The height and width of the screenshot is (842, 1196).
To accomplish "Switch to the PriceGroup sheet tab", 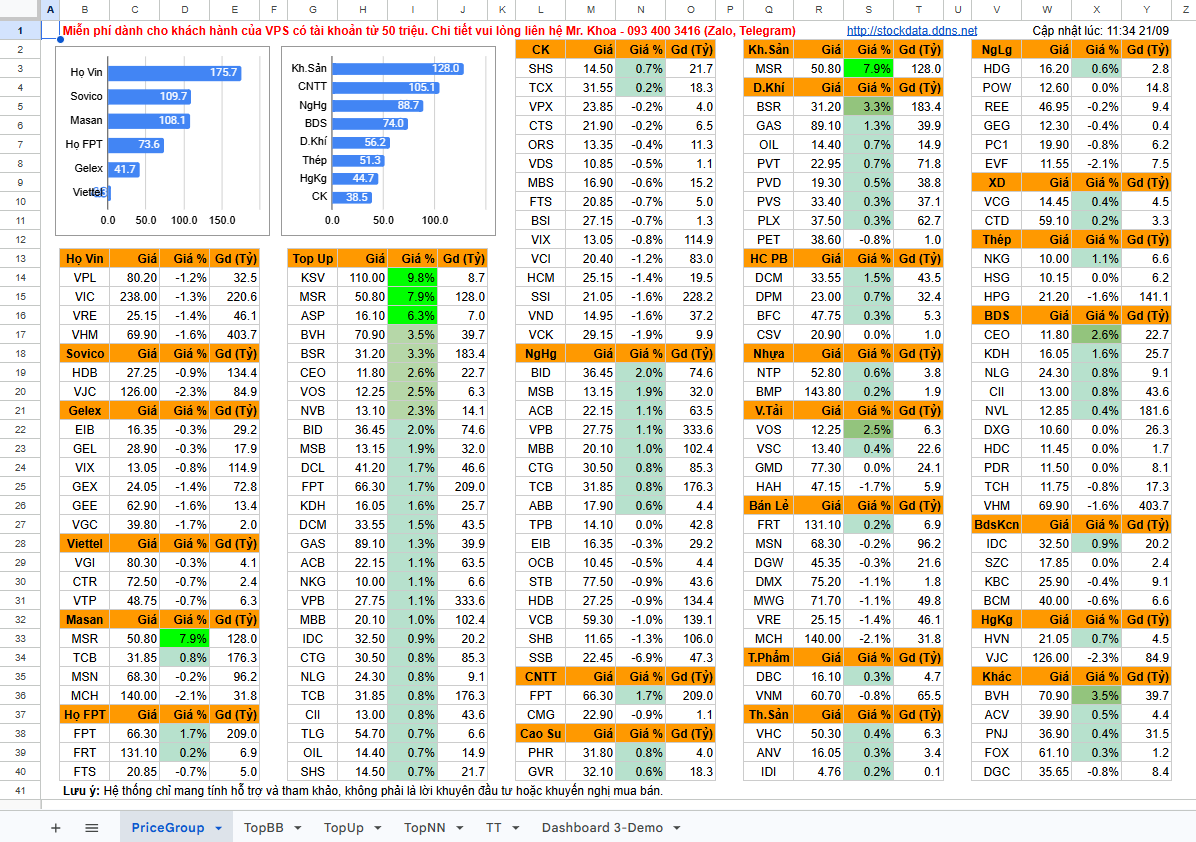I will tap(168, 828).
